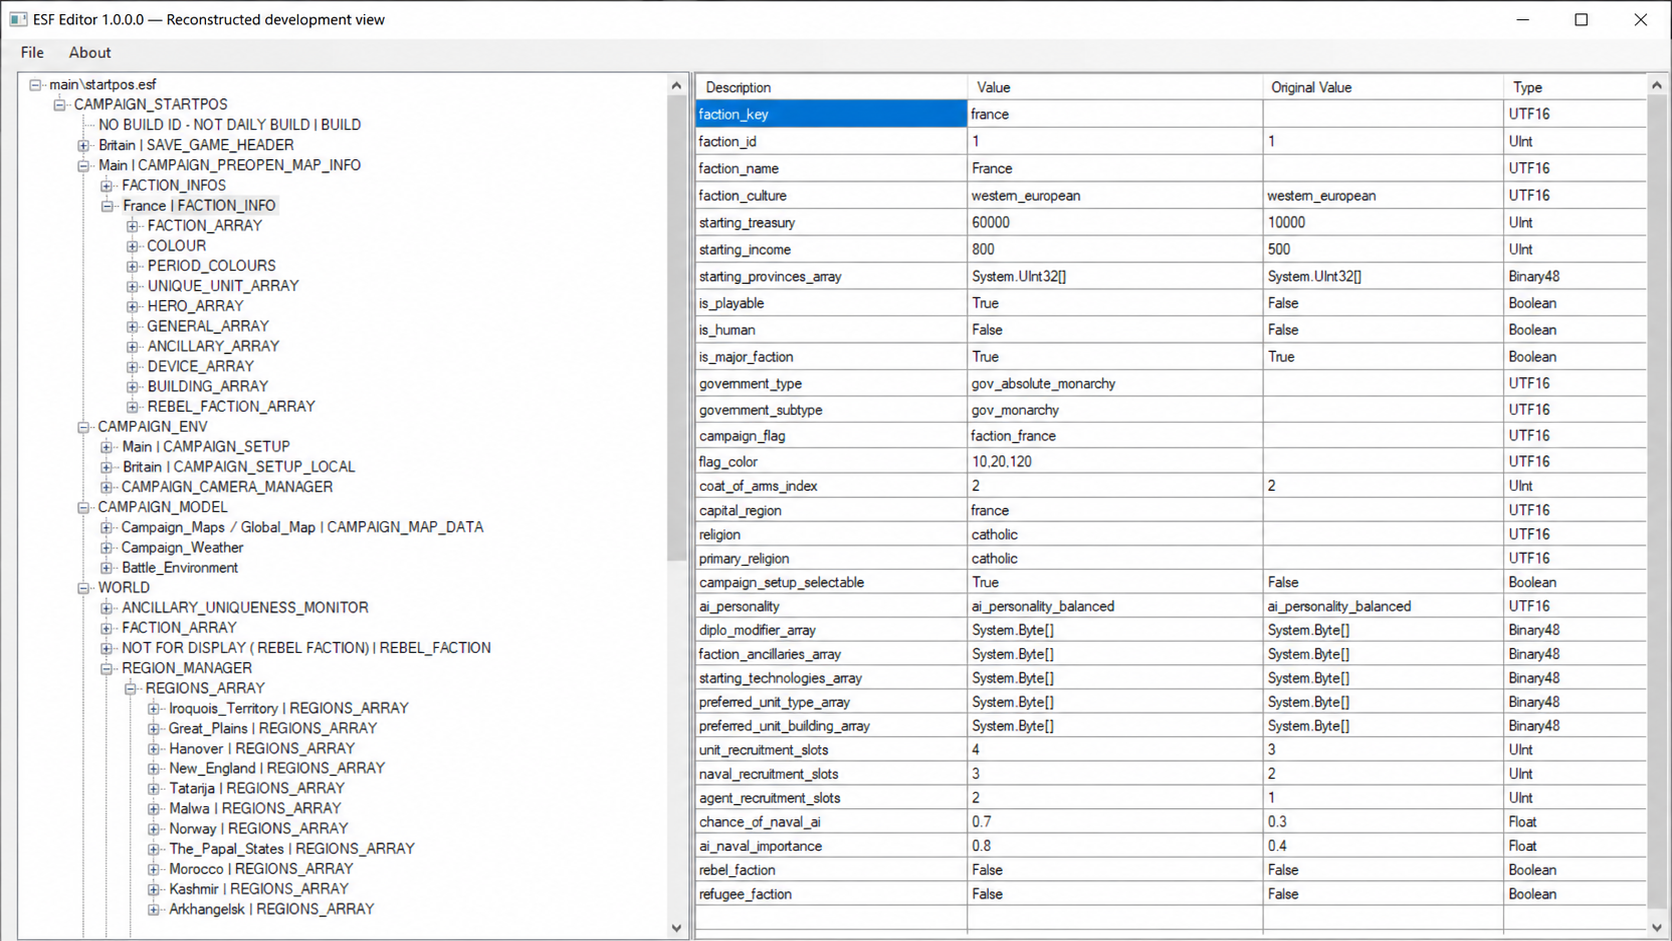Collapse the CAMPAIGN_STARTPOS node
Image resolution: width=1672 pixels, height=941 pixels.
coord(60,105)
